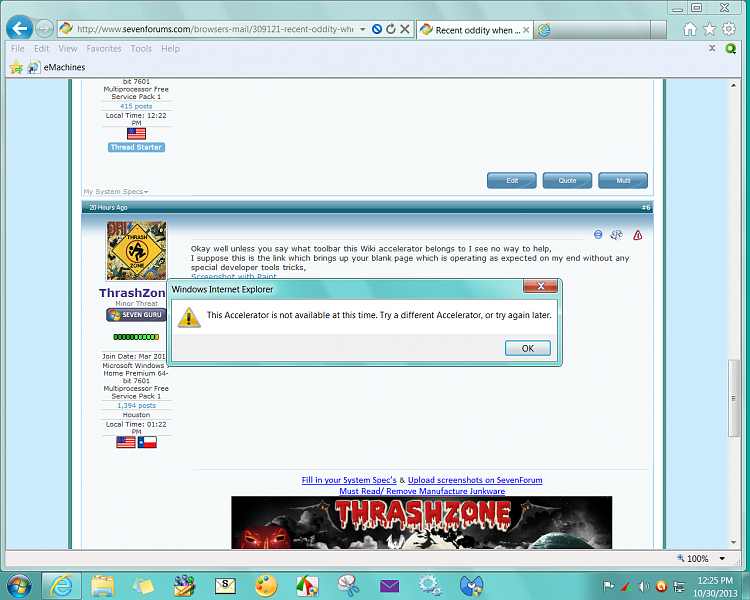The width and height of the screenshot is (750, 600).
Task: Click the browser Back arrow button
Action: (20, 29)
